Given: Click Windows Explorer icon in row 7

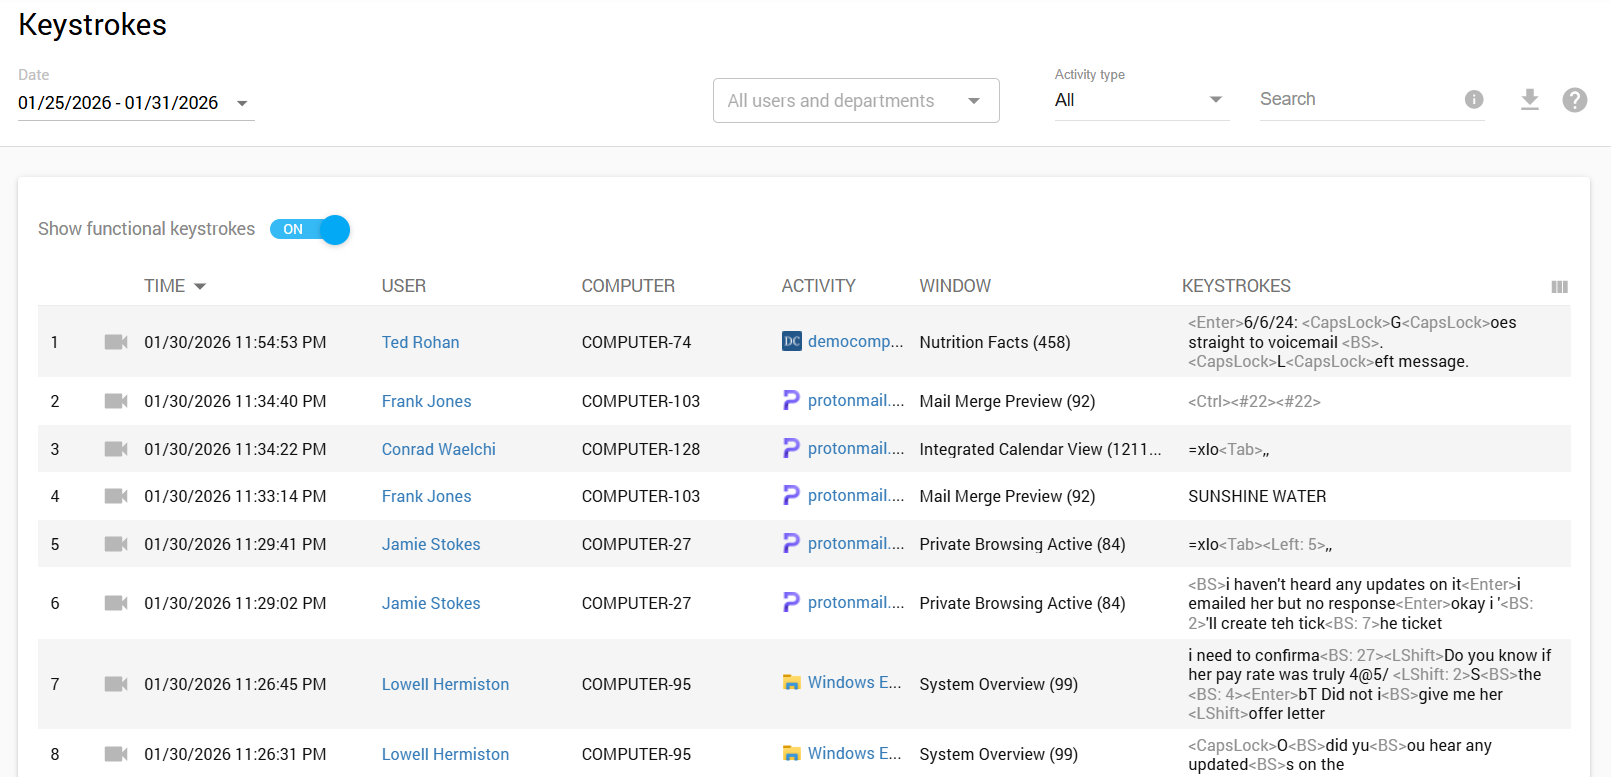Looking at the screenshot, I should tap(791, 683).
